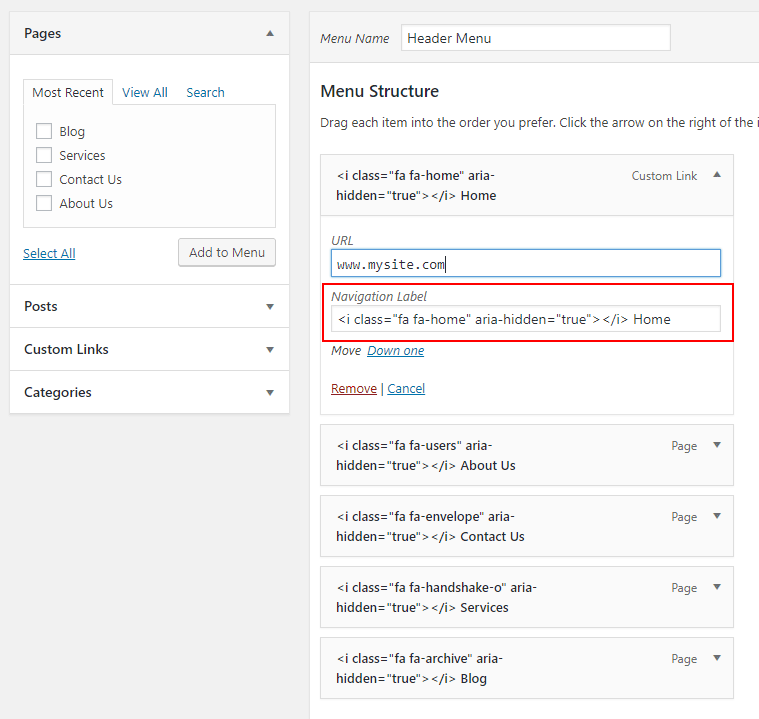Select the Contact Us checkbox
759x719 pixels.
pyautogui.click(x=44, y=179)
